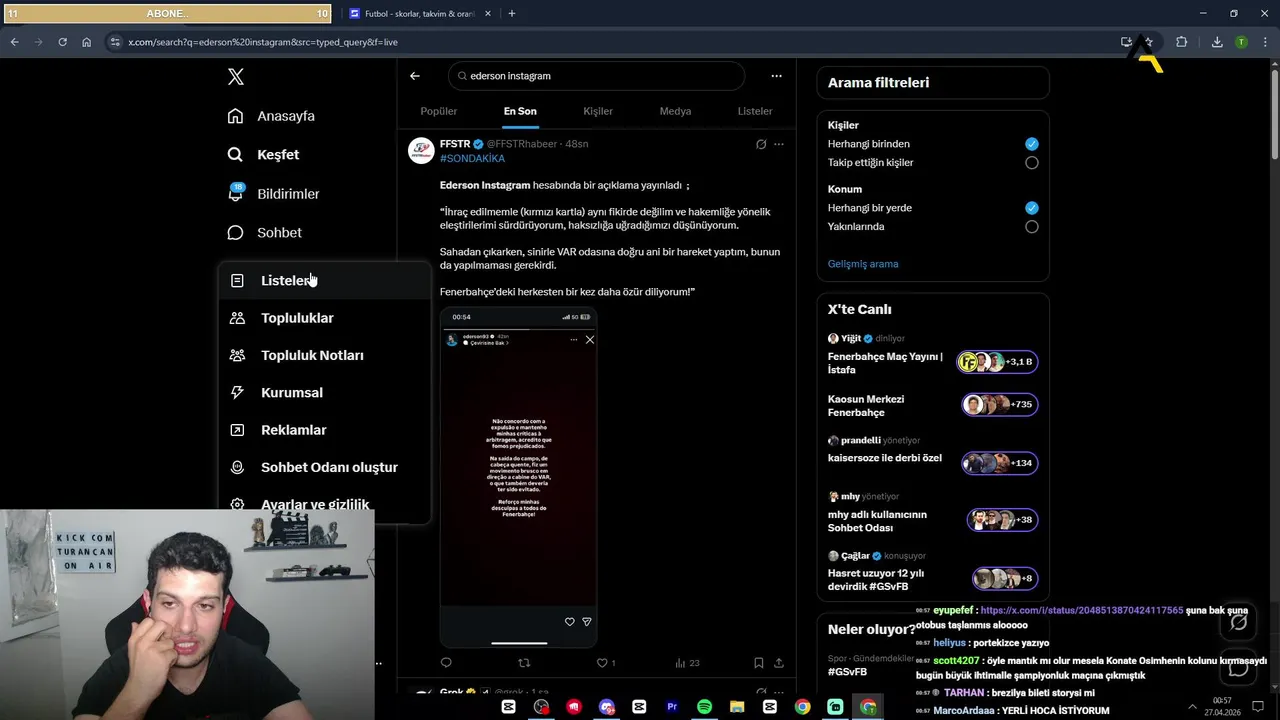Open Bildirimler notifications bell
This screenshot has width=1280, height=720.
tap(236, 193)
